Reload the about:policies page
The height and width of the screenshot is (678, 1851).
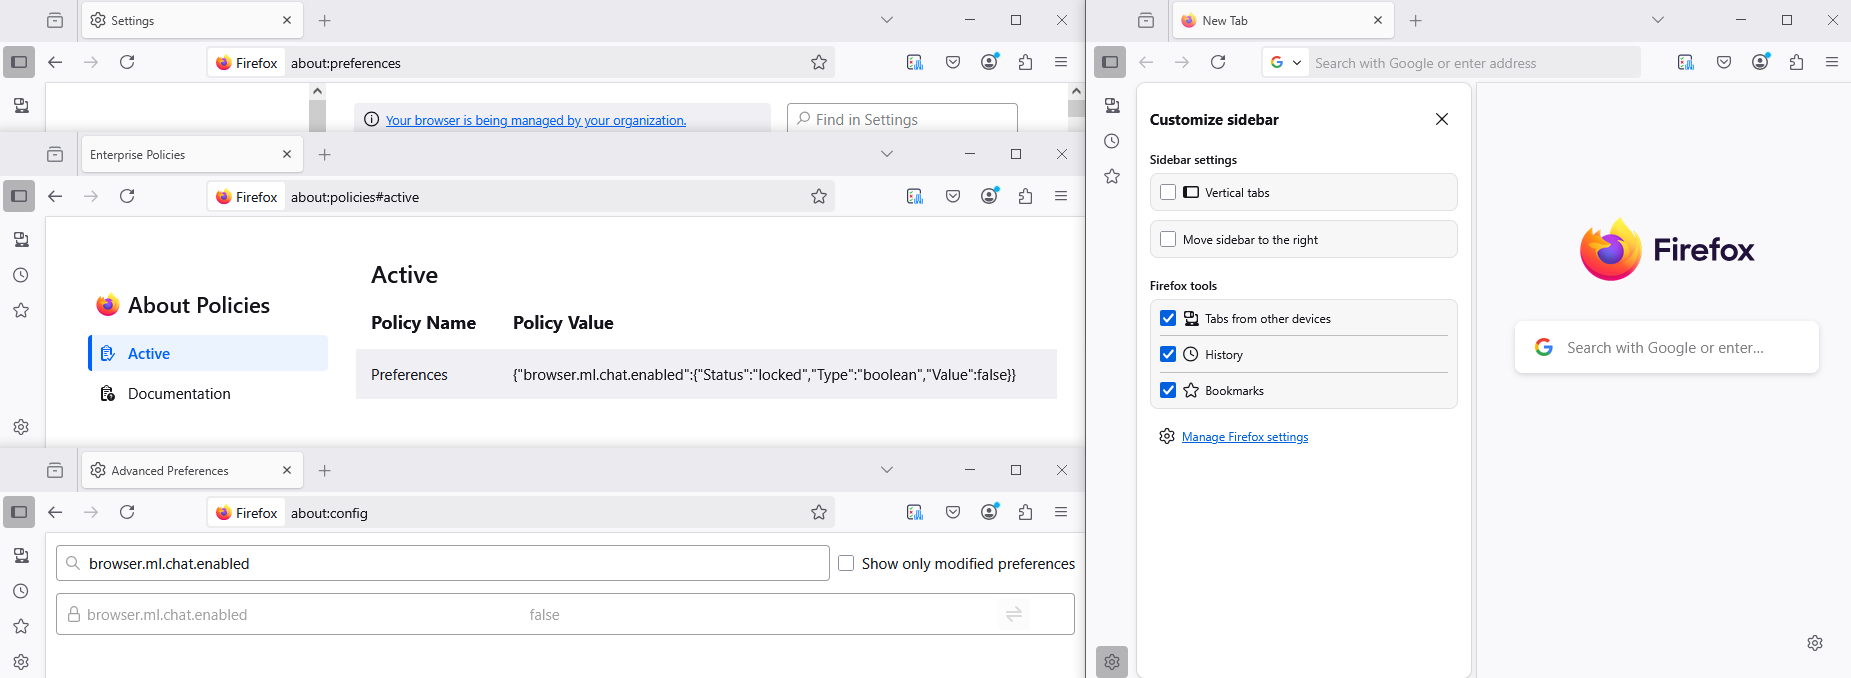127,196
